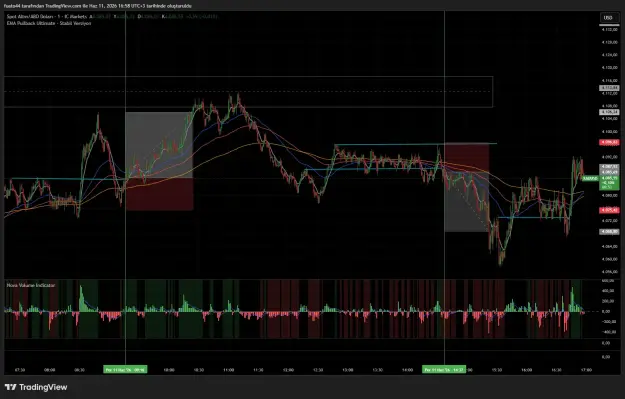
Task: Click the upper red price tag near 4.096
Action: click(x=609, y=142)
